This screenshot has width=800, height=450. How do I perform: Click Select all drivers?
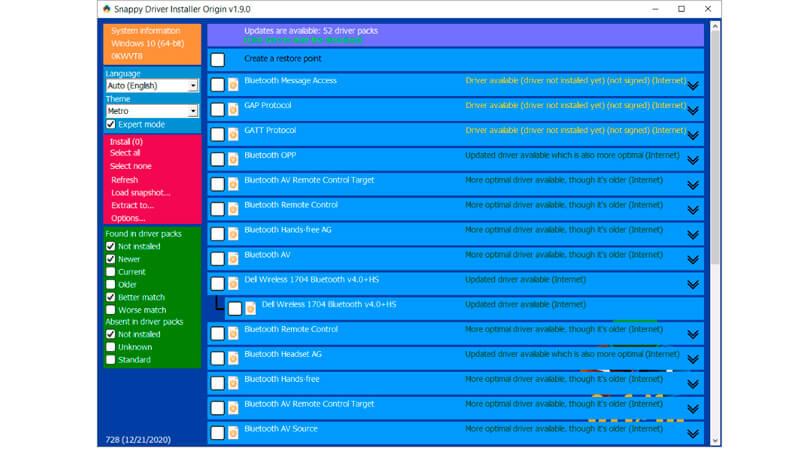click(x=125, y=153)
